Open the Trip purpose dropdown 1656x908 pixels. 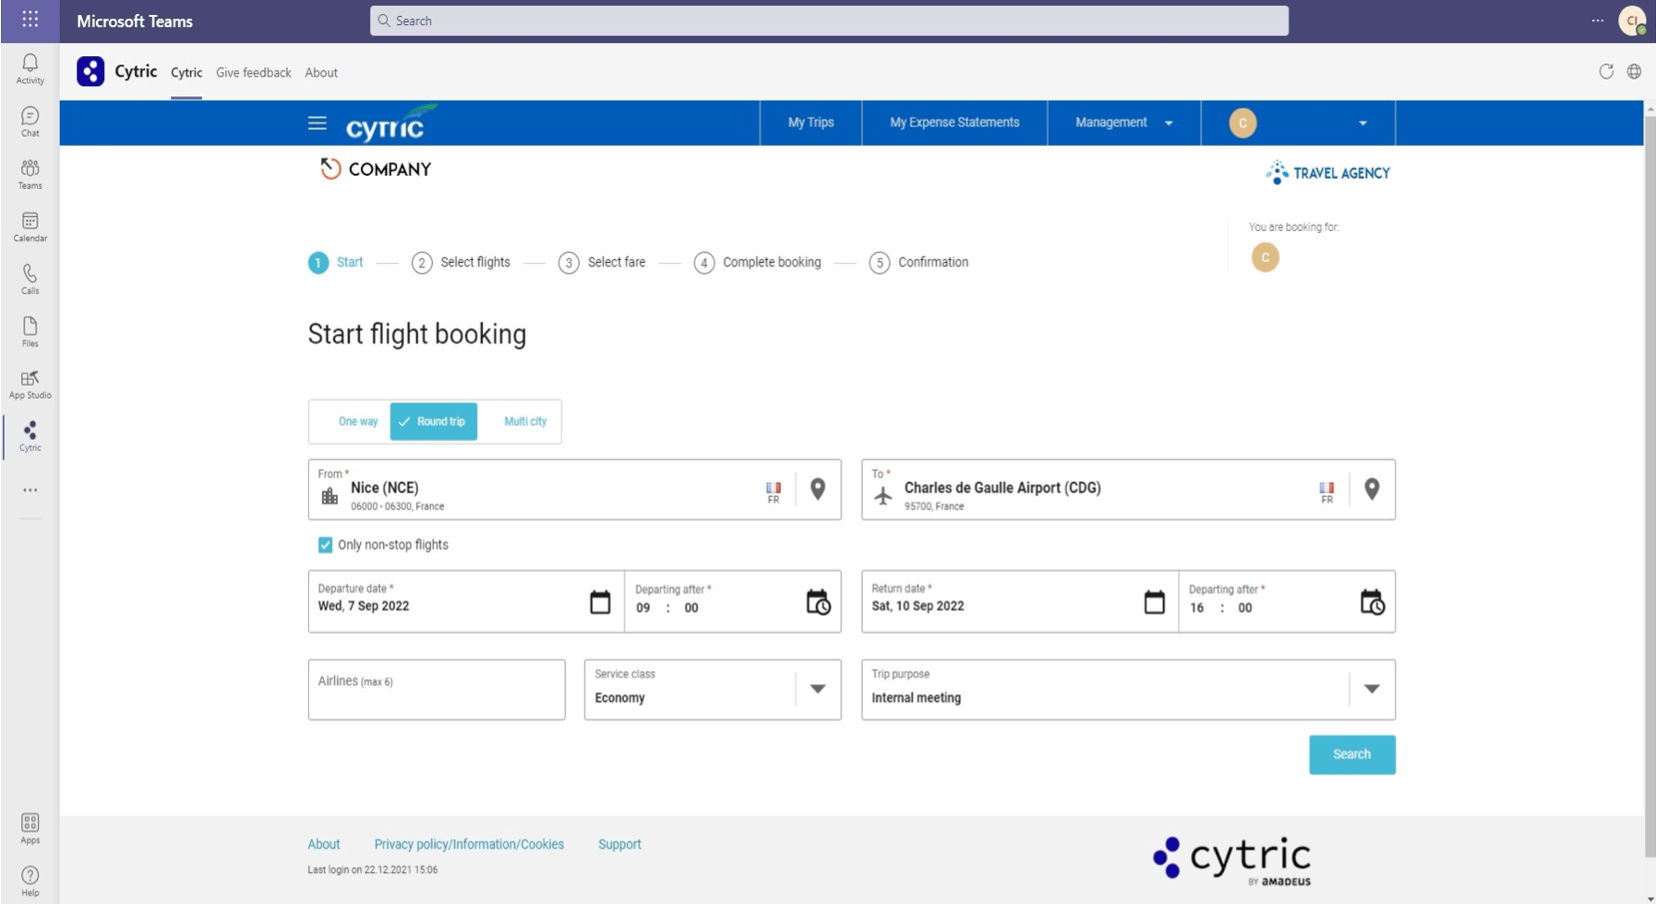click(x=1371, y=689)
